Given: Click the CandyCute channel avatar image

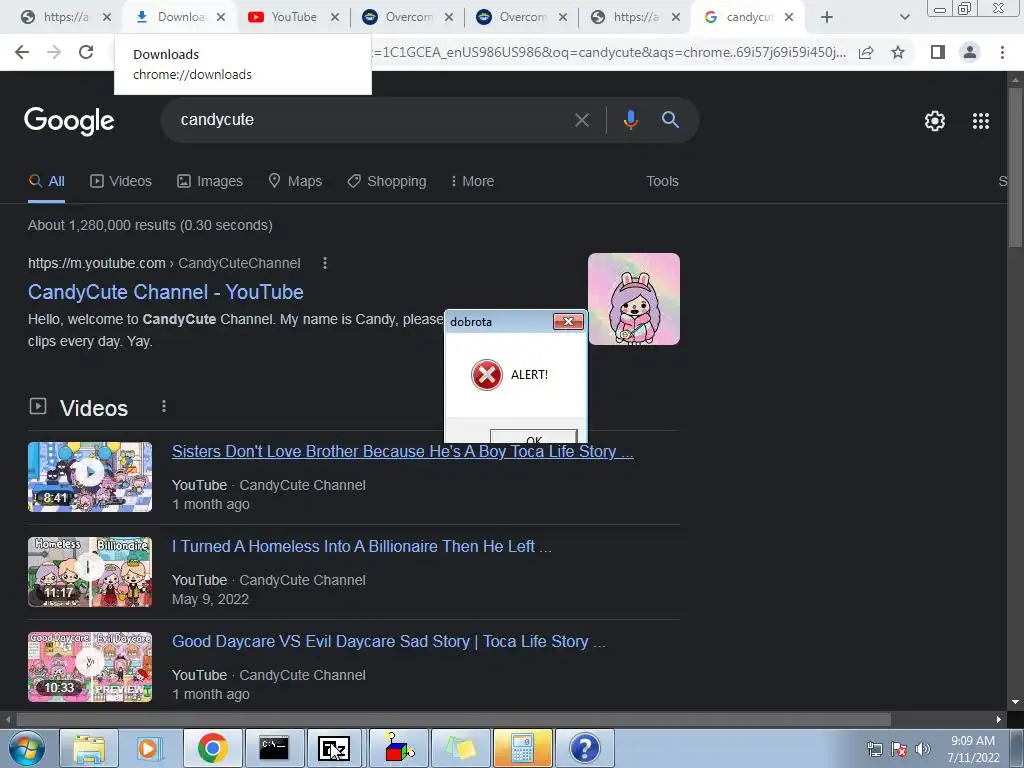Looking at the screenshot, I should click(633, 299).
